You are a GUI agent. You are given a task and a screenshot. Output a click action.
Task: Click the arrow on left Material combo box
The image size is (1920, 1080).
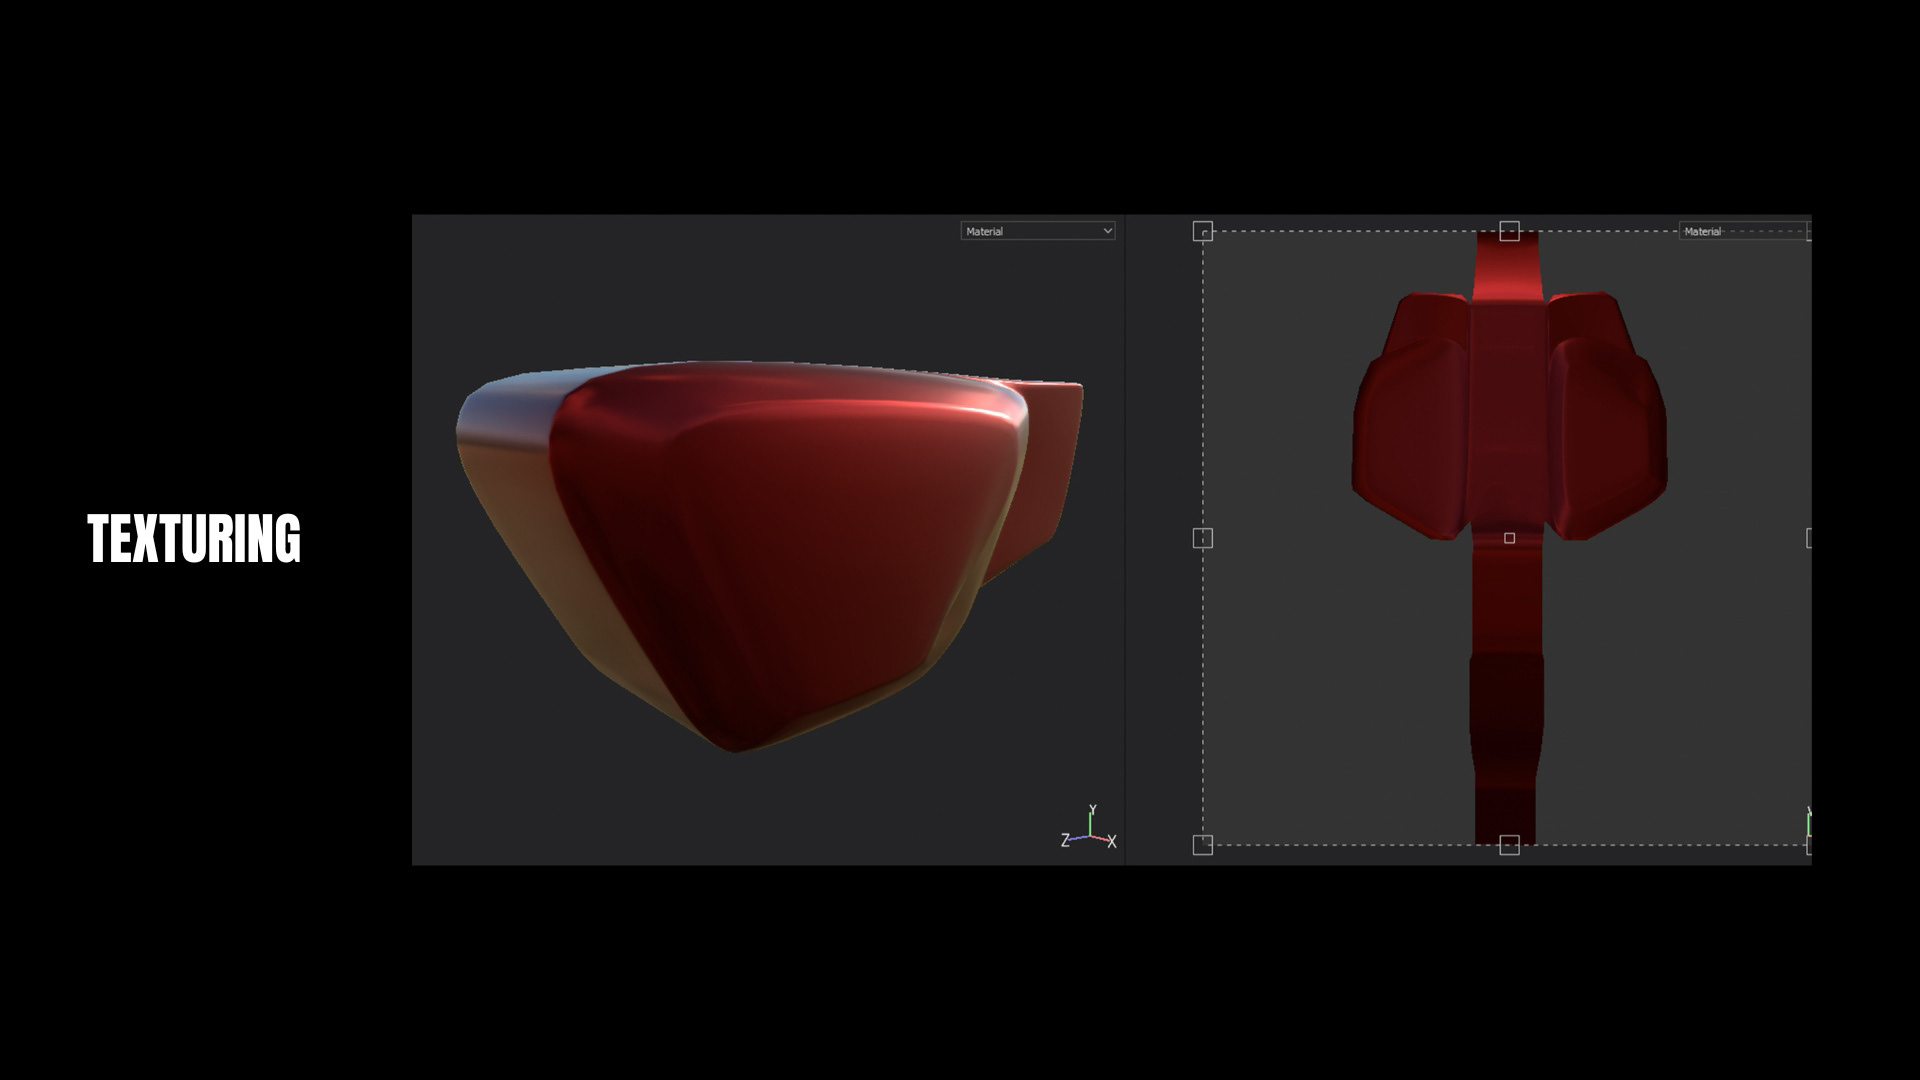tap(1107, 231)
